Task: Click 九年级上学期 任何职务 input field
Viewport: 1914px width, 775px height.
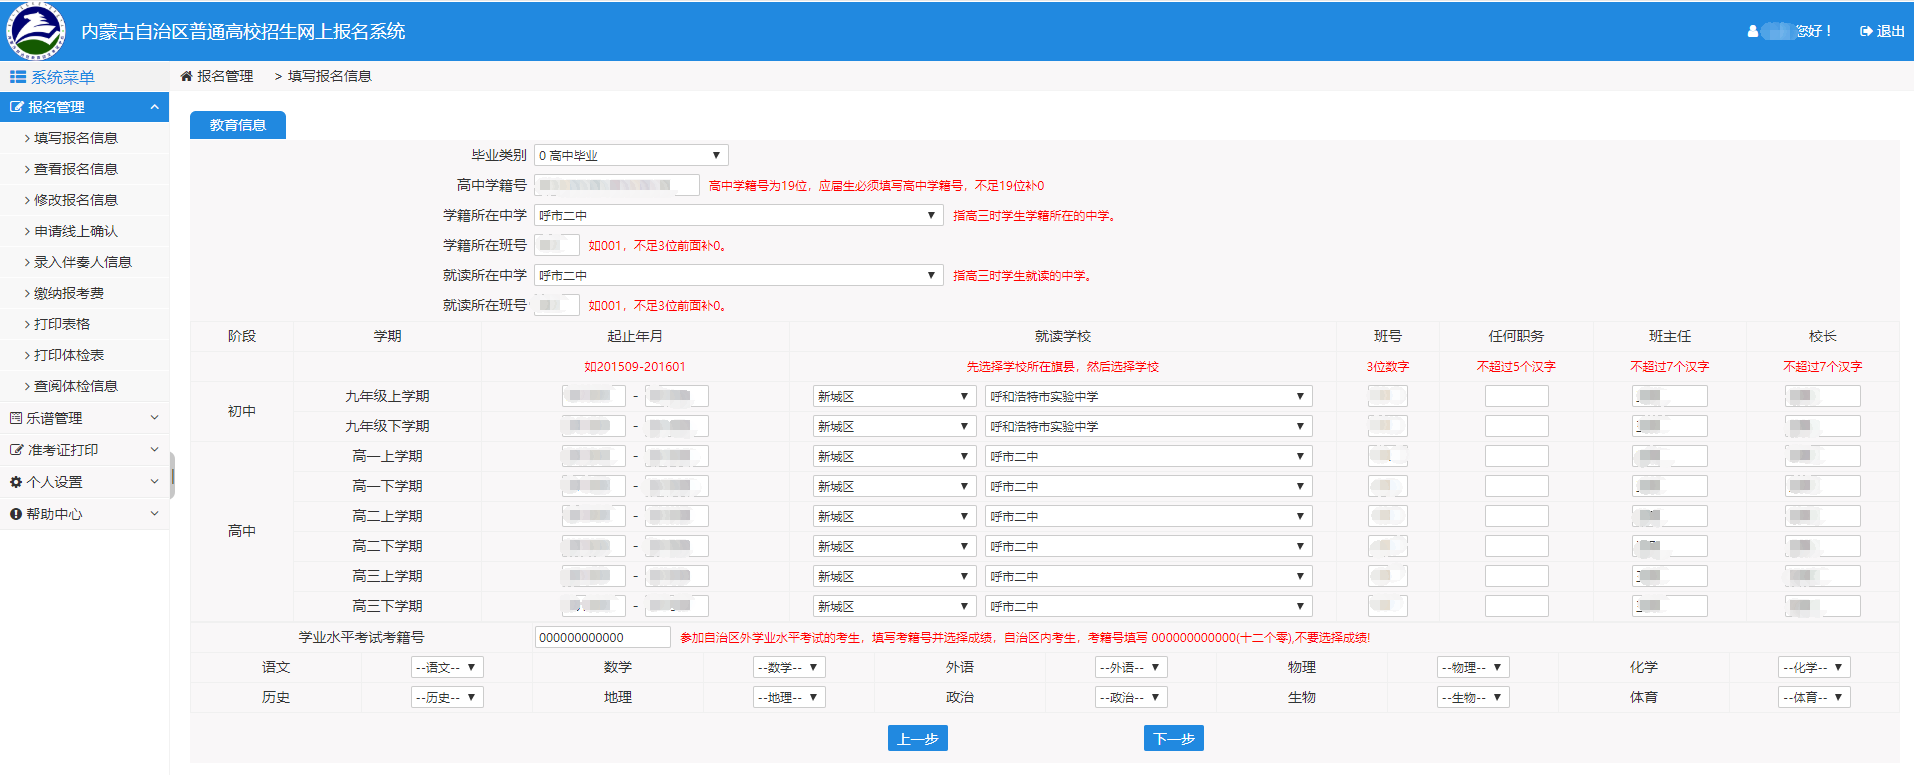Action: 1516,396
